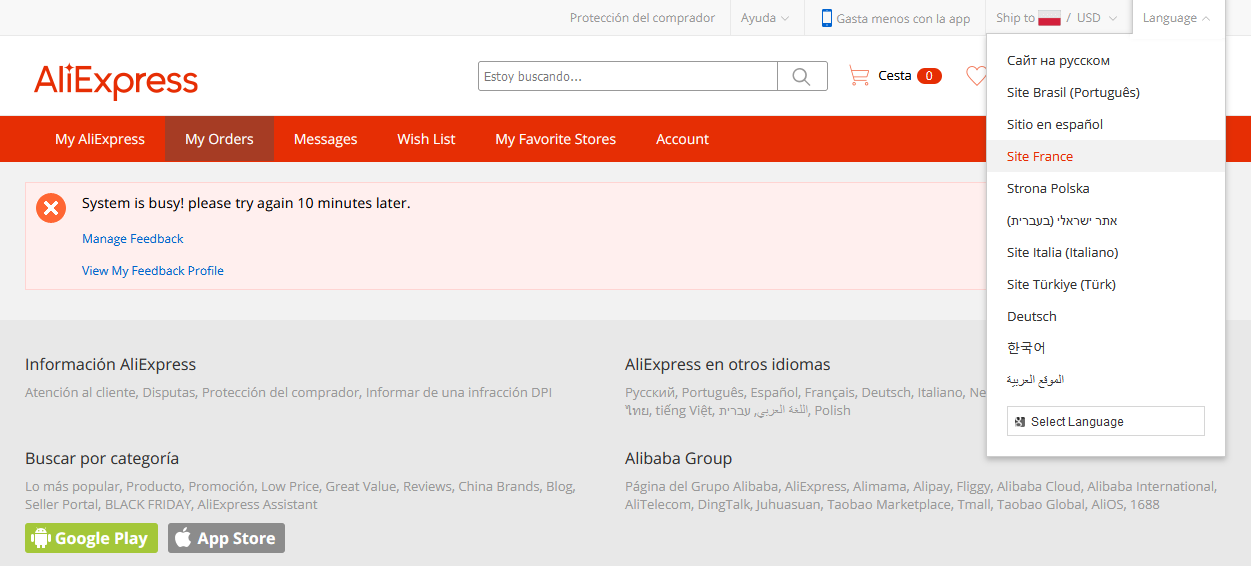Viewport: 1251px width, 566px height.
Task: Open the China Brands footer link
Action: [498, 486]
